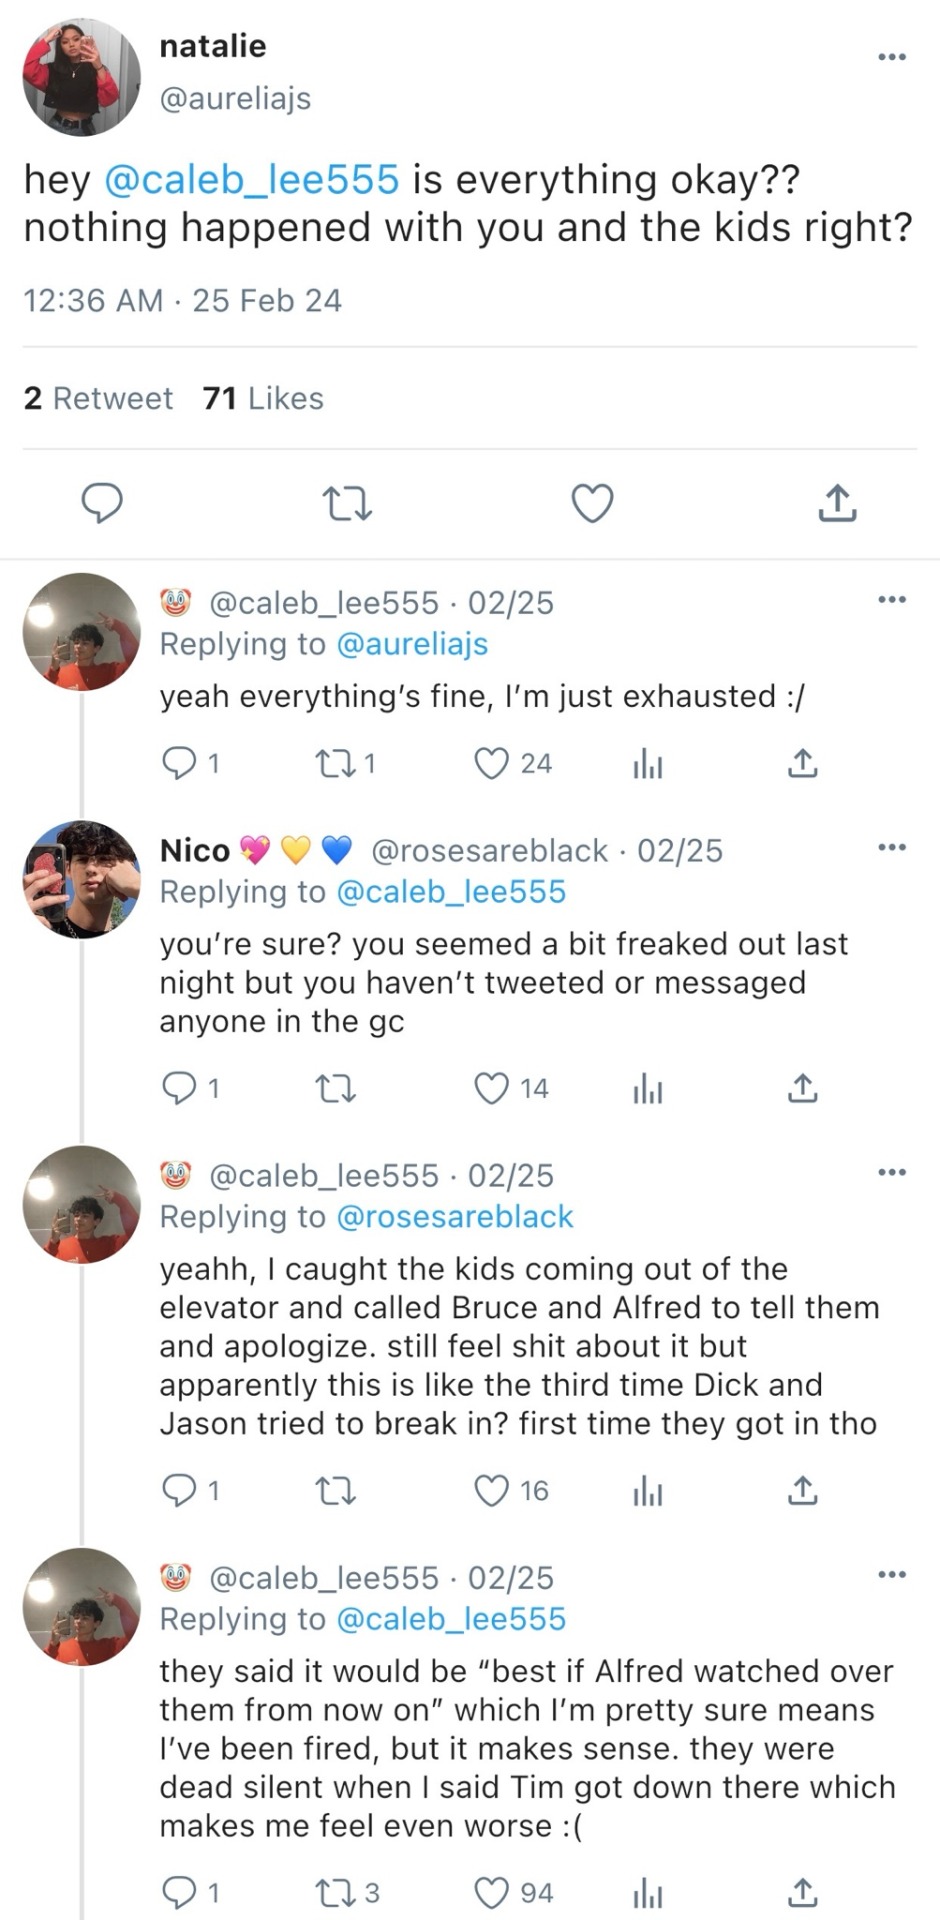Open more options on Nico's reply
Viewport: 940px width, 1920px height.
[x=891, y=848]
